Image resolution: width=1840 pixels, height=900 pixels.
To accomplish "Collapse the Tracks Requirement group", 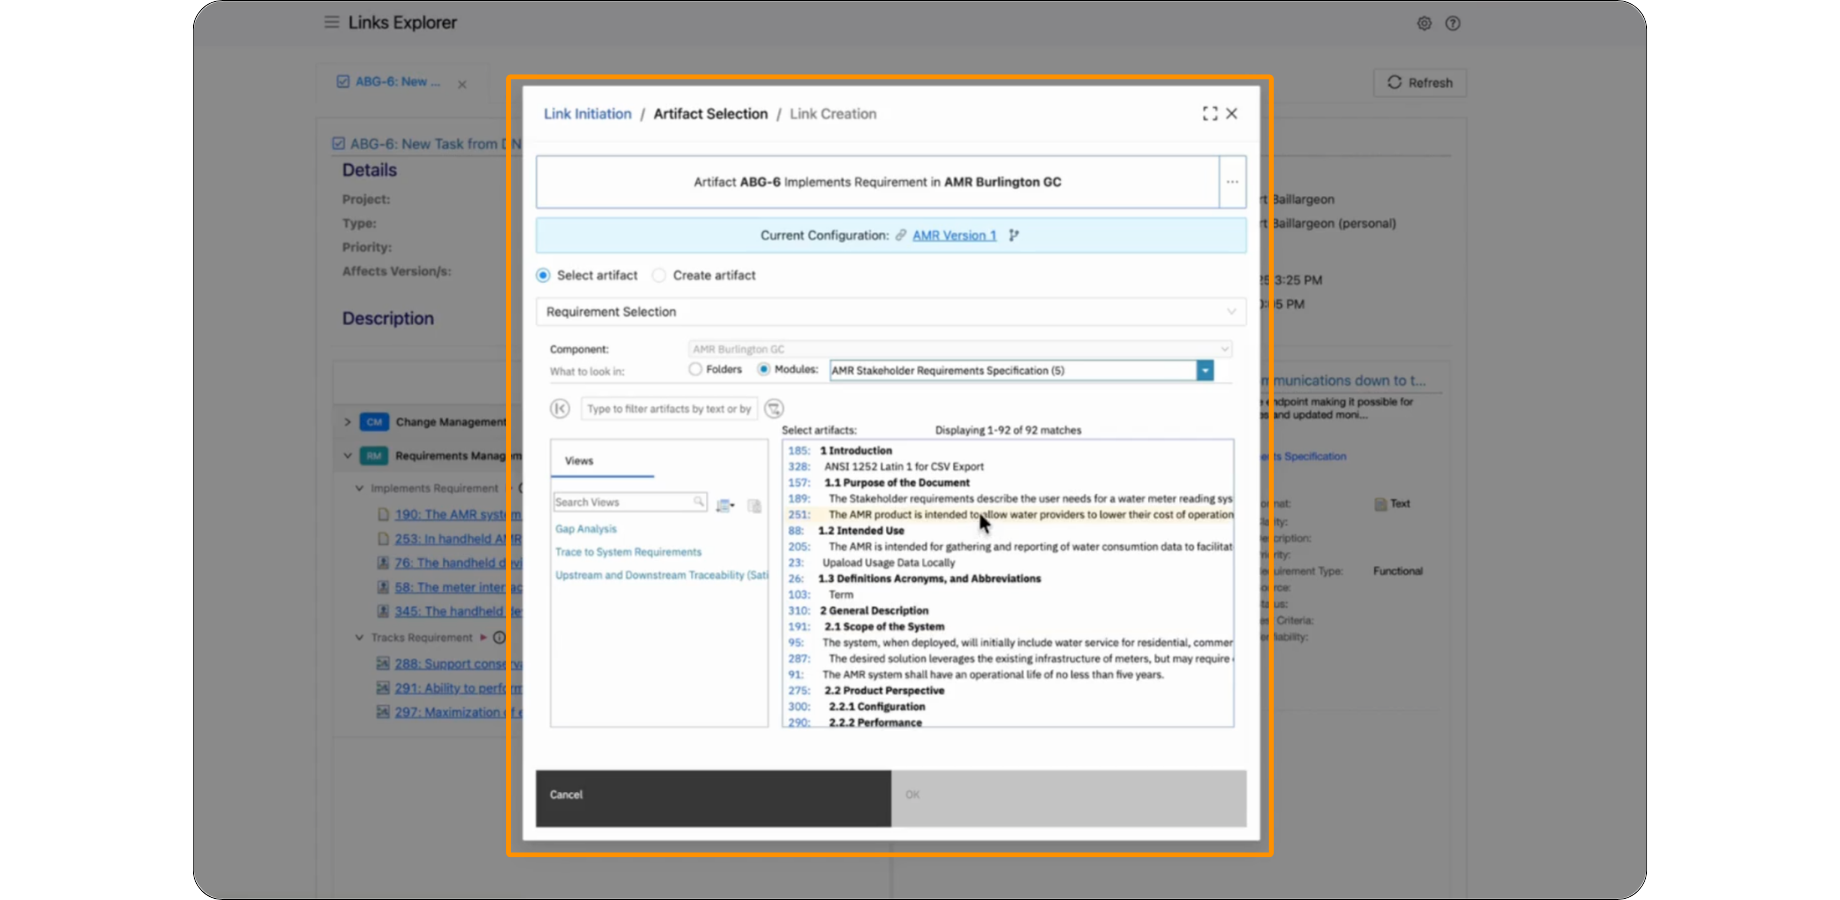I will click(x=359, y=638).
